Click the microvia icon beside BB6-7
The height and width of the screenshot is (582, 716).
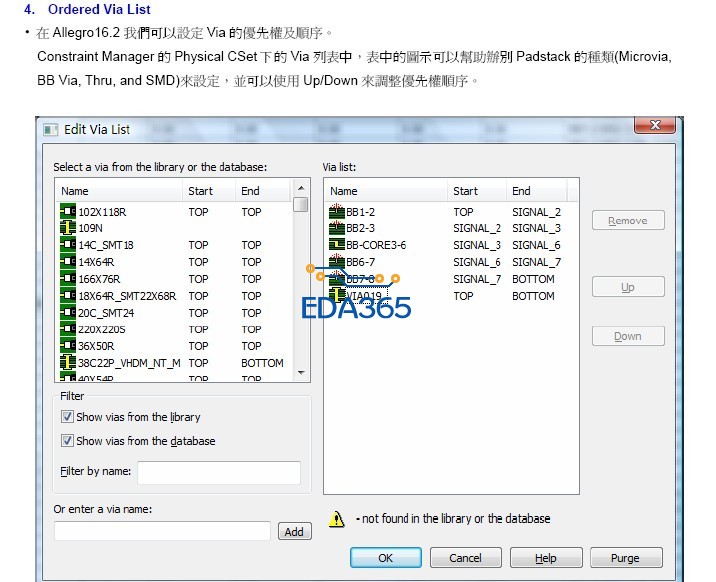click(337, 262)
